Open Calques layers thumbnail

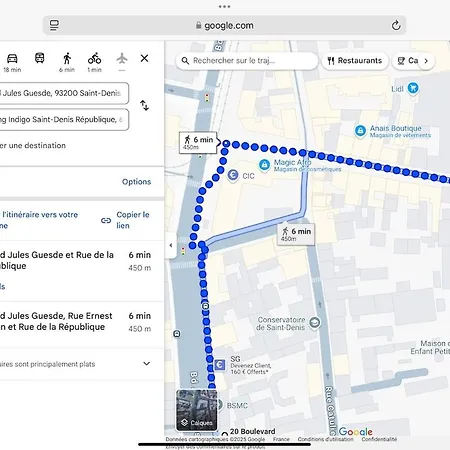tap(197, 410)
